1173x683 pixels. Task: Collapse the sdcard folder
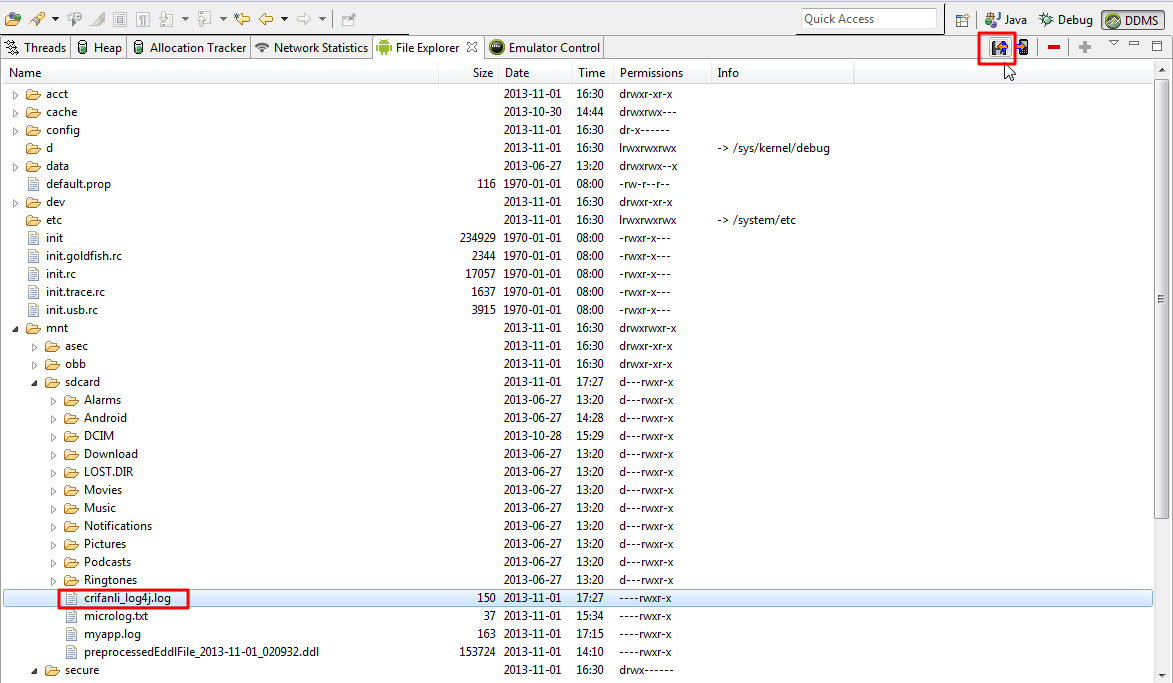click(34, 382)
